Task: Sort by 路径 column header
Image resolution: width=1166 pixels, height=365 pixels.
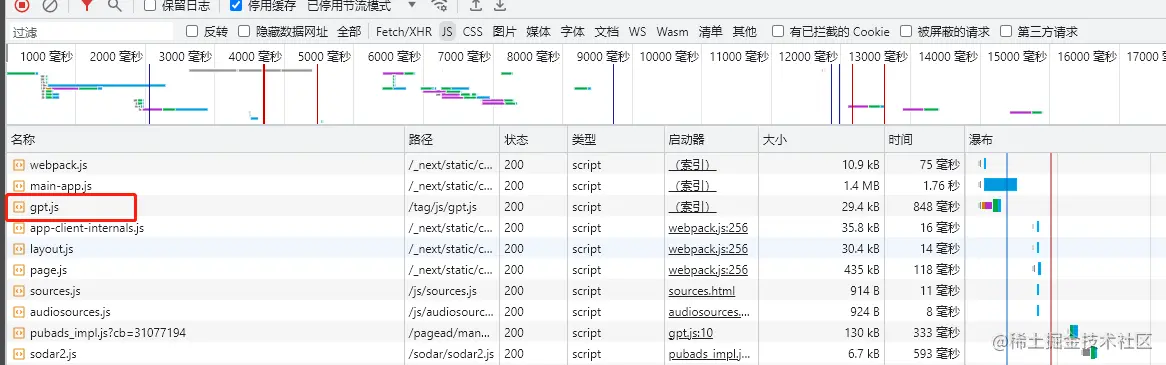Action: [452, 140]
